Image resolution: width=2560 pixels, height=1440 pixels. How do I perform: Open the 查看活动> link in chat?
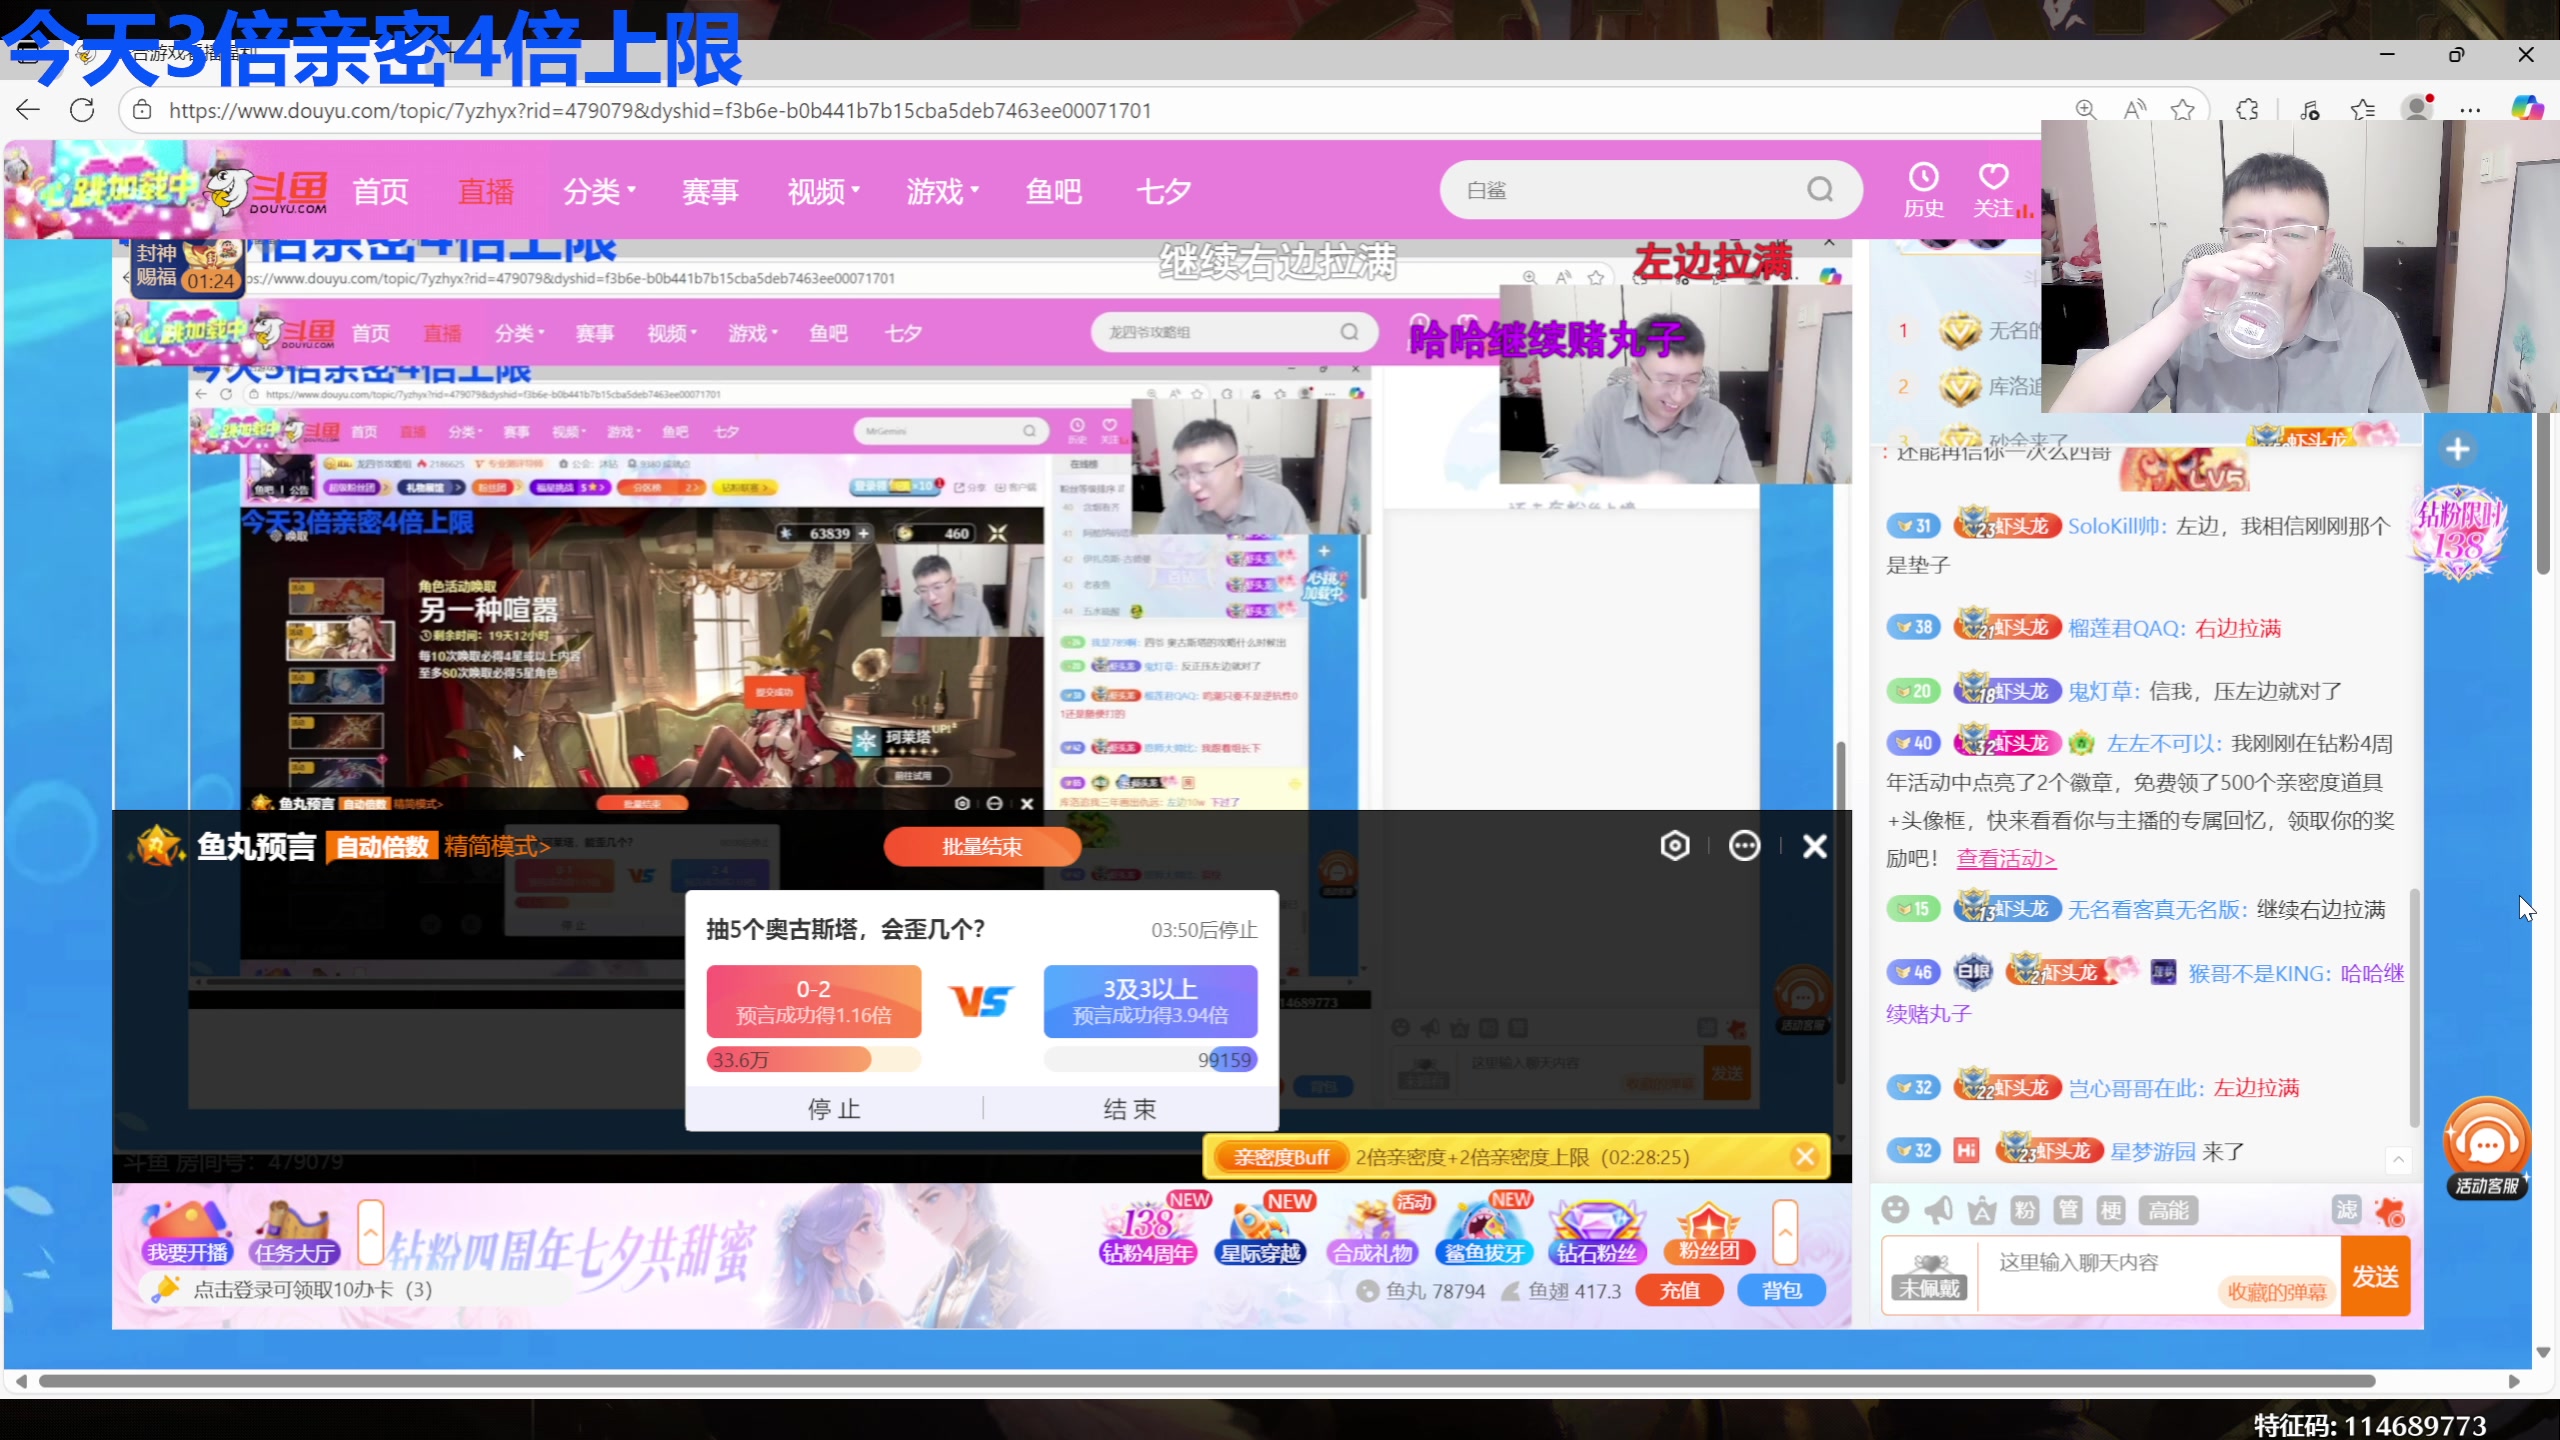2006,858
